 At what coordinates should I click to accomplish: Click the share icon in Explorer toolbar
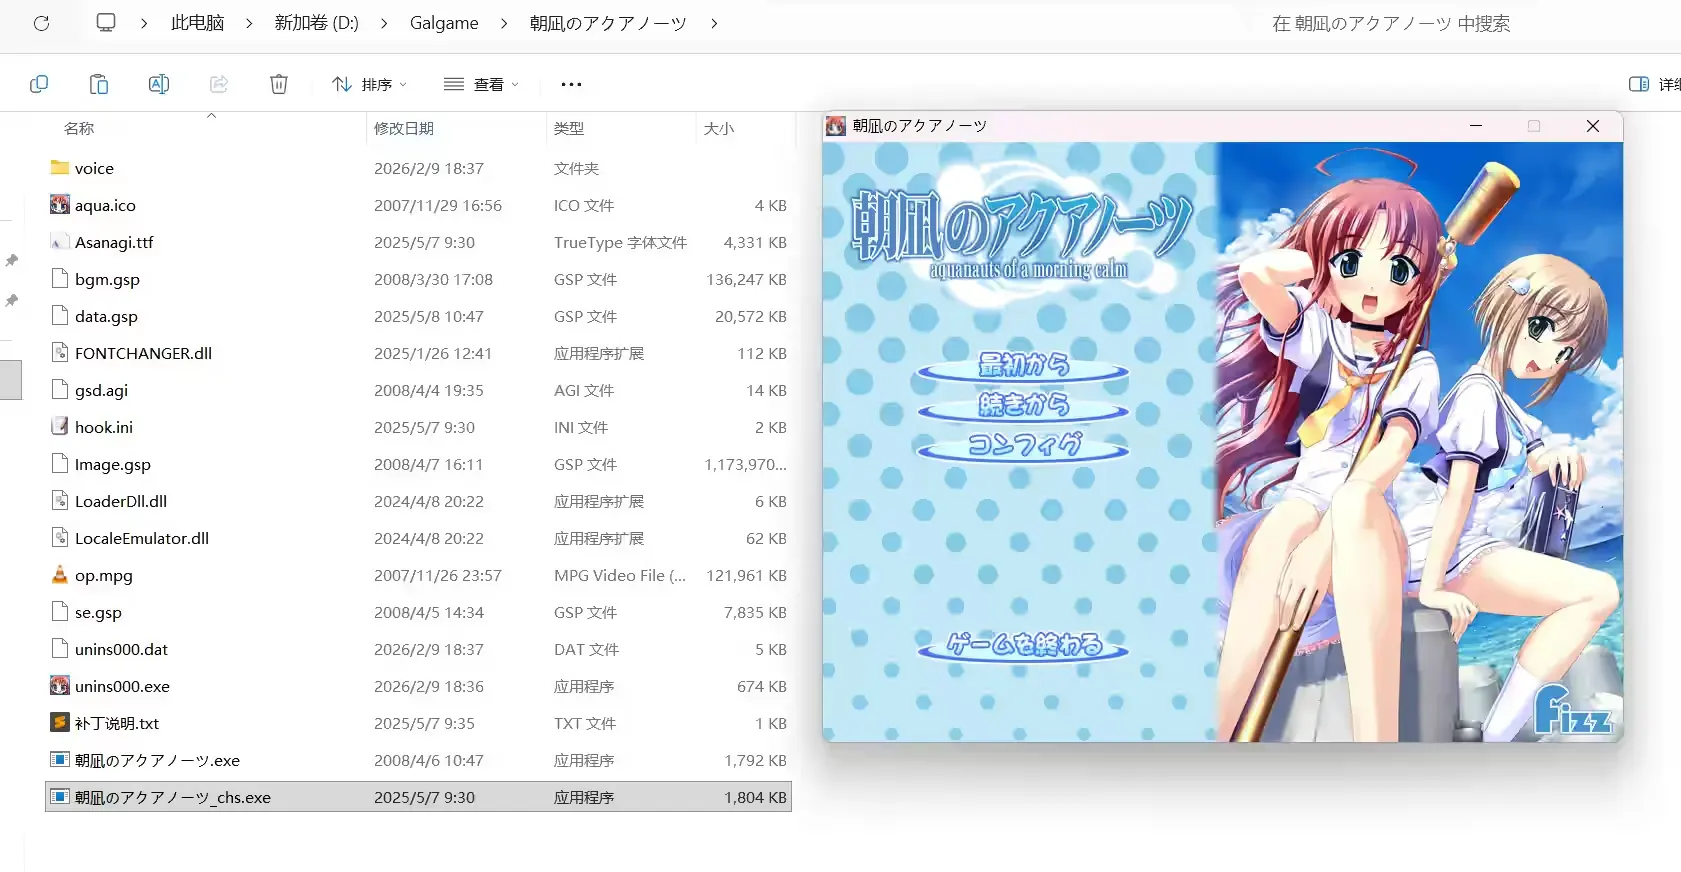point(219,84)
